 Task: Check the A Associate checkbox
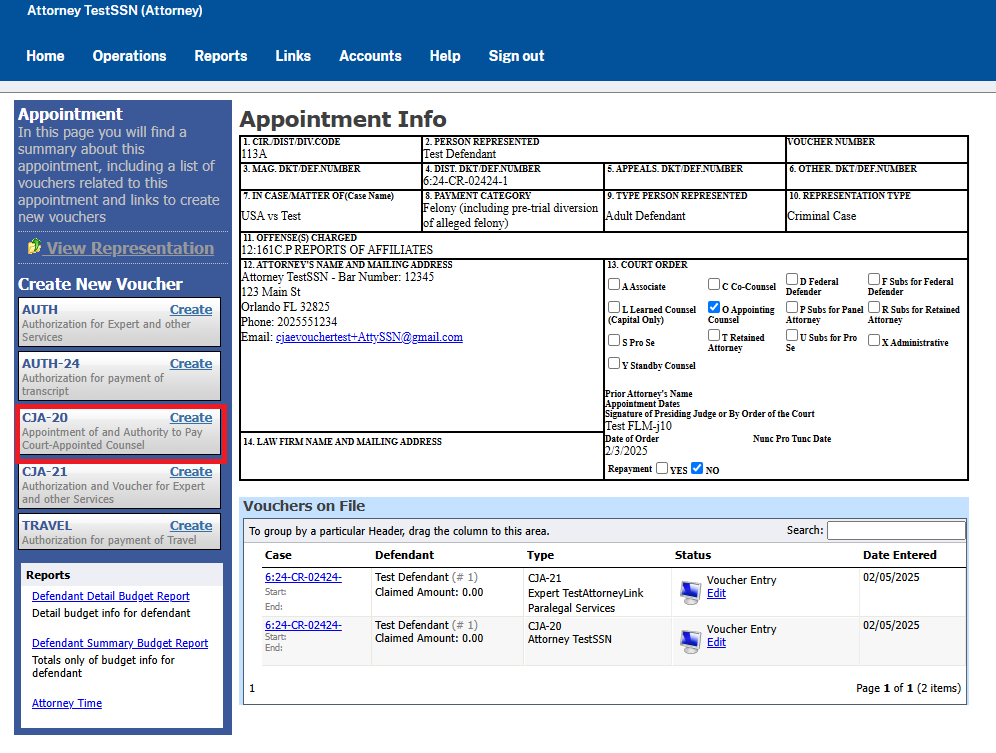(614, 284)
